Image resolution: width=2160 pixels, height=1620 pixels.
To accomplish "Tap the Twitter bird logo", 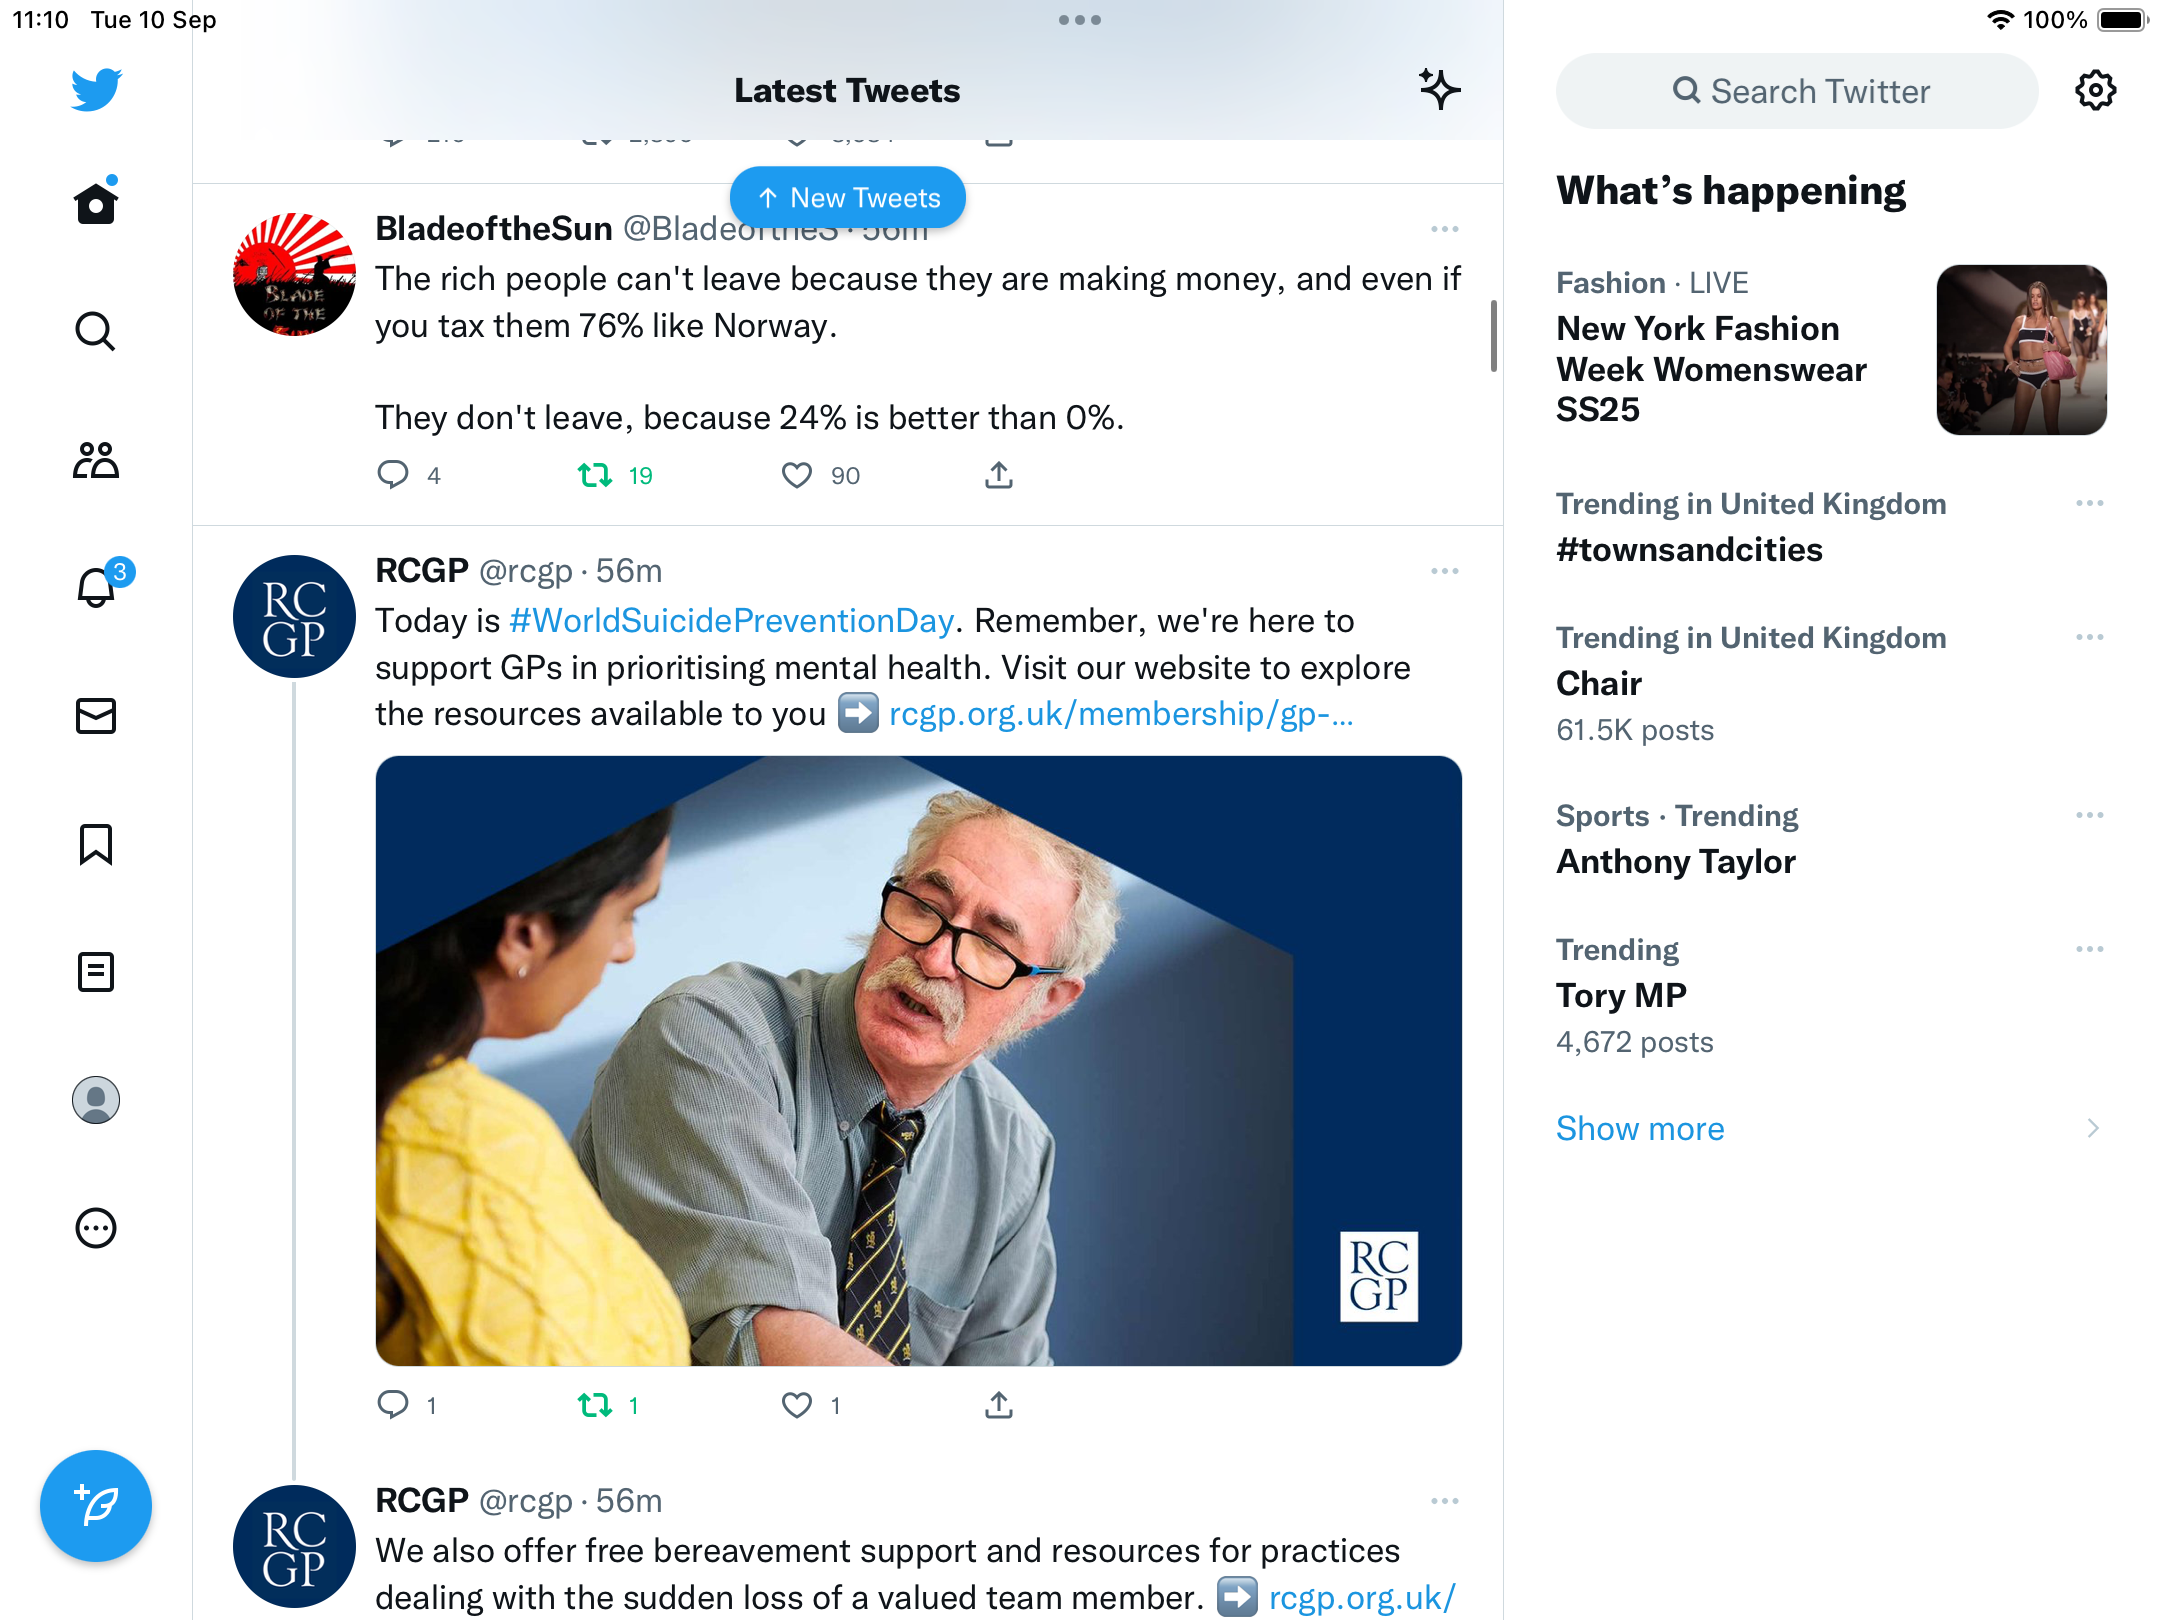I will tap(96, 90).
